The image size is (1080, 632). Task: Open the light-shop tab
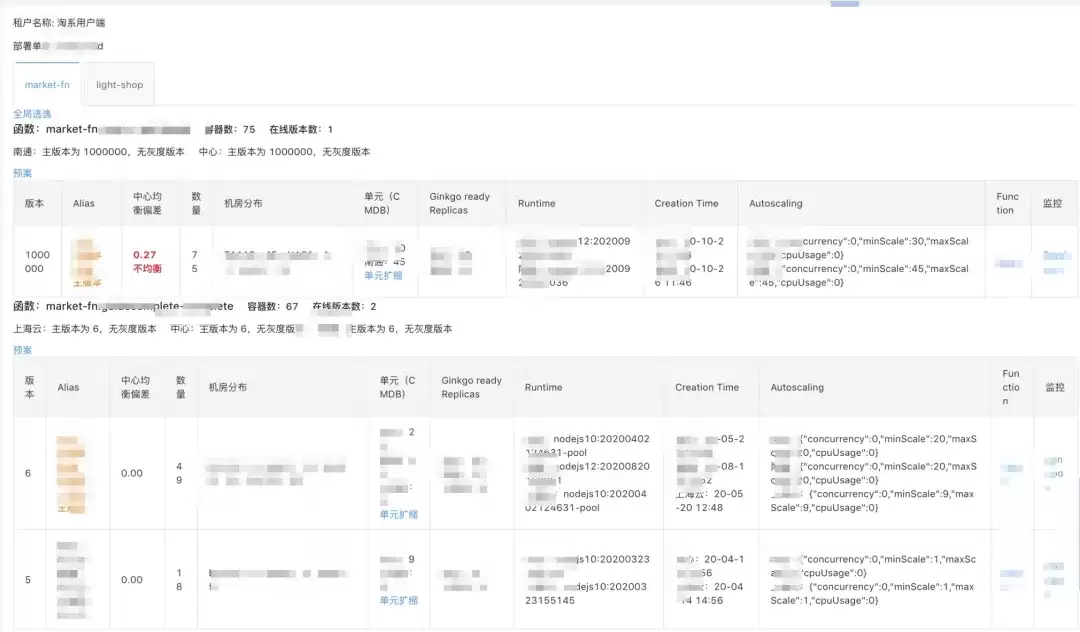[119, 85]
